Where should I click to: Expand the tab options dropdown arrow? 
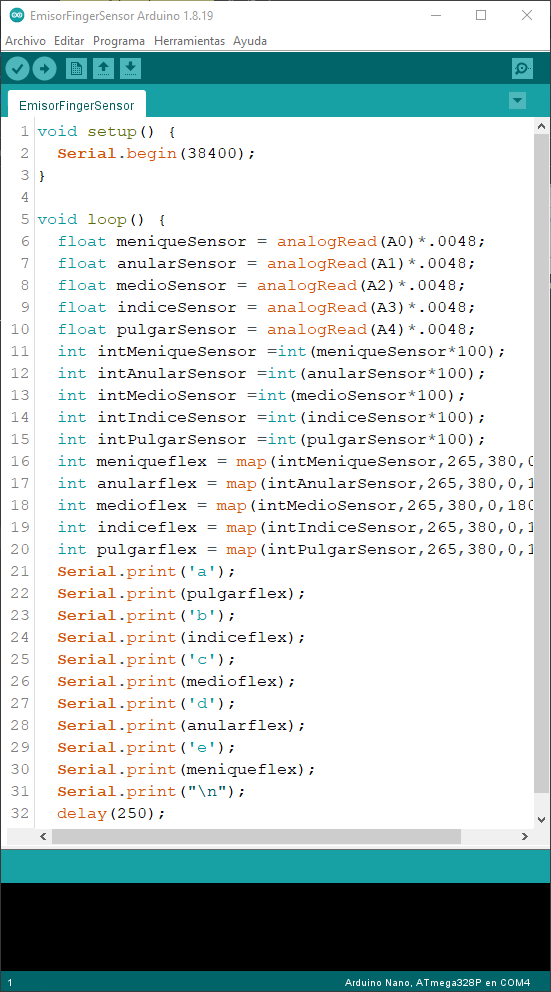517,101
